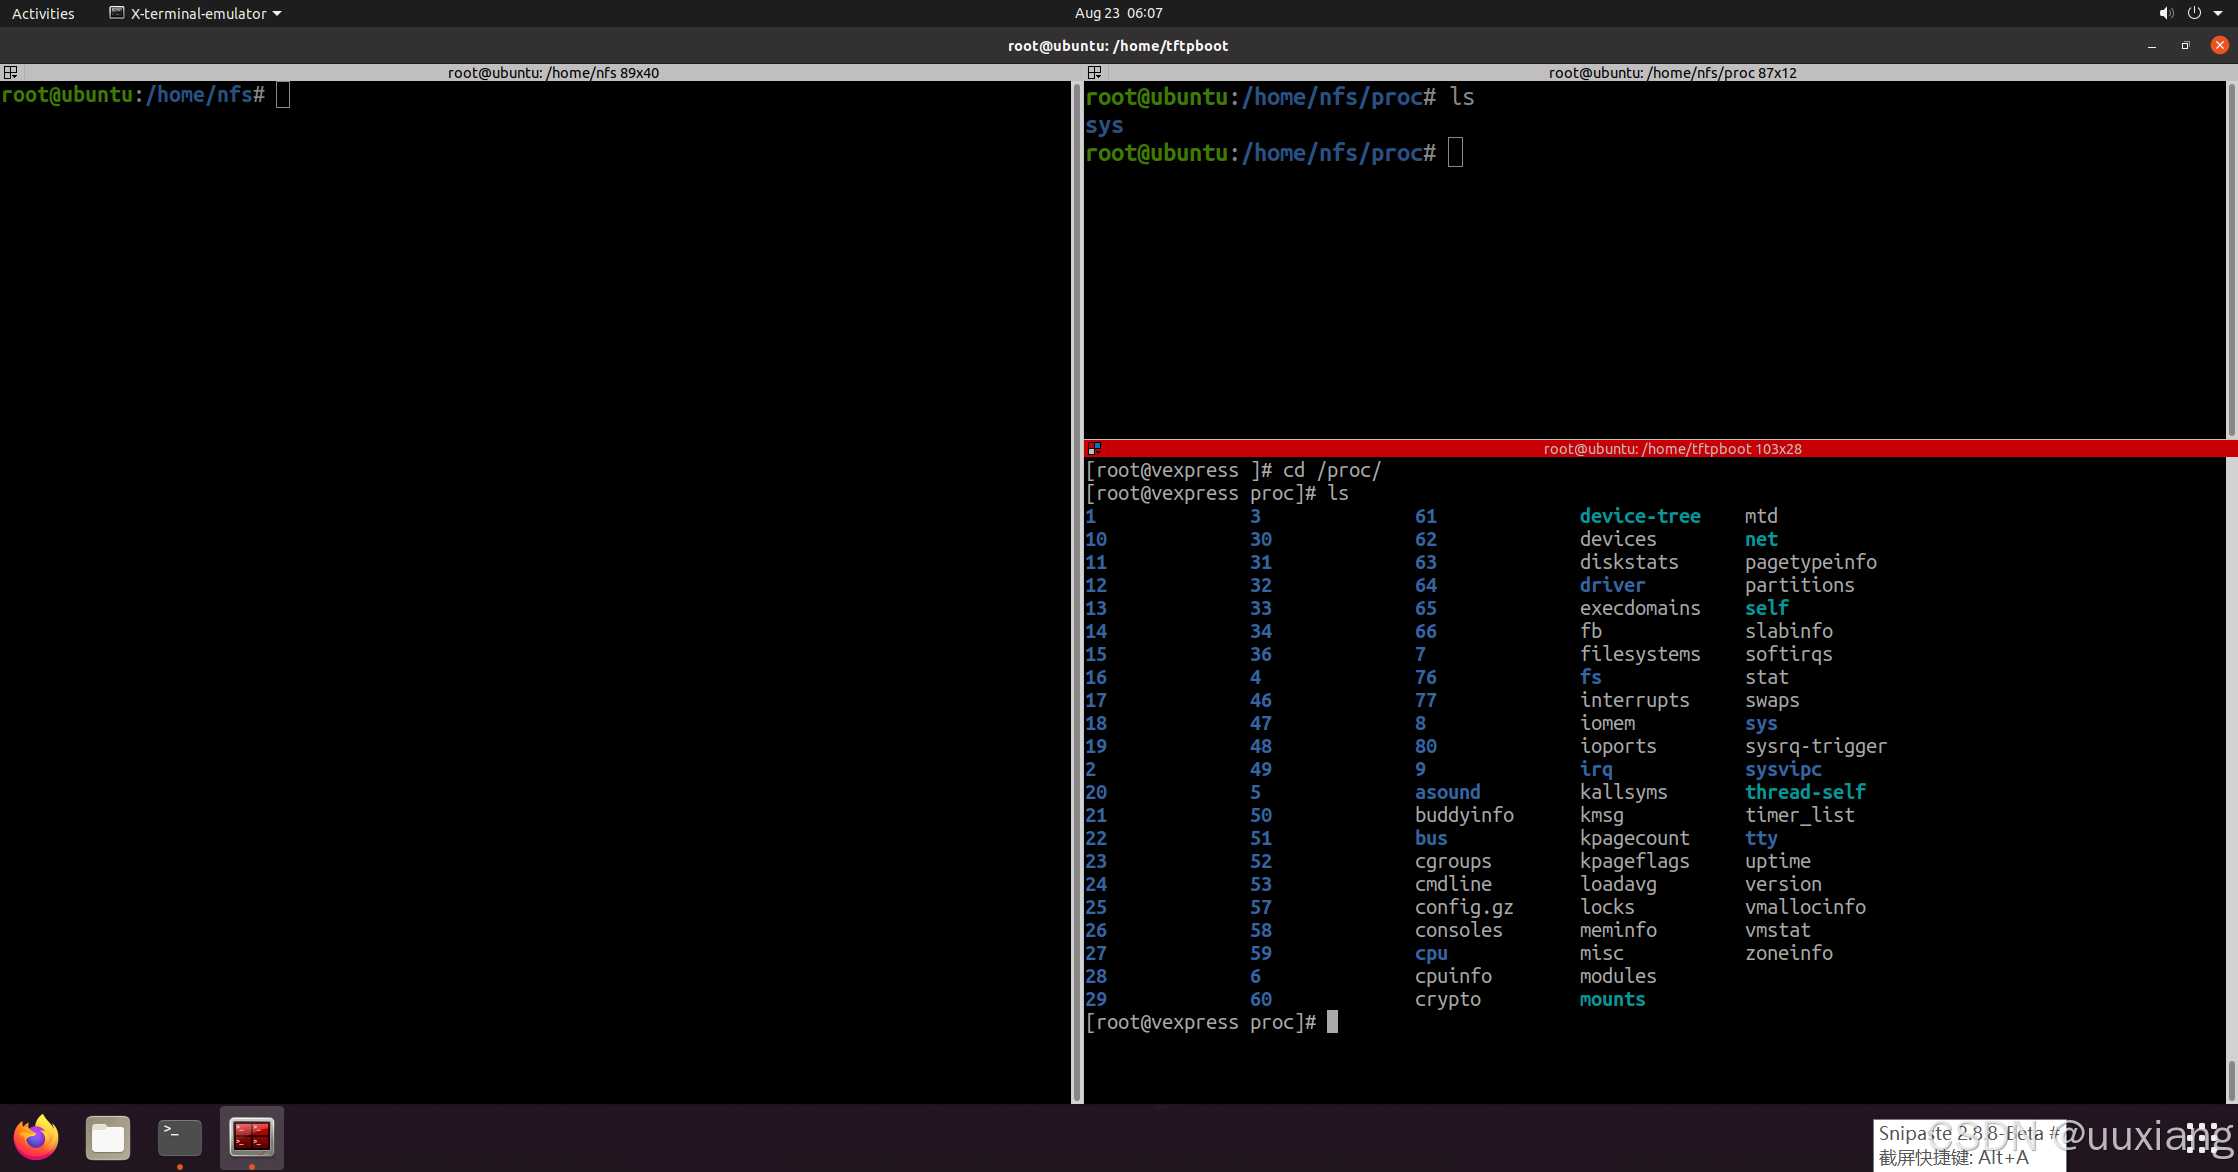
Task: Launch the Terminal dock icon
Action: pyautogui.click(x=180, y=1137)
